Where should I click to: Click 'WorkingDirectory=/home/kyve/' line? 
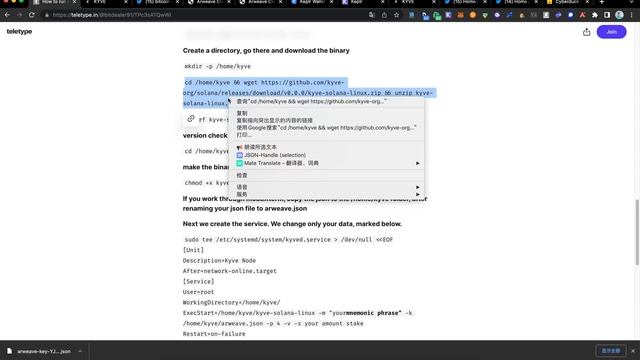click(231, 302)
